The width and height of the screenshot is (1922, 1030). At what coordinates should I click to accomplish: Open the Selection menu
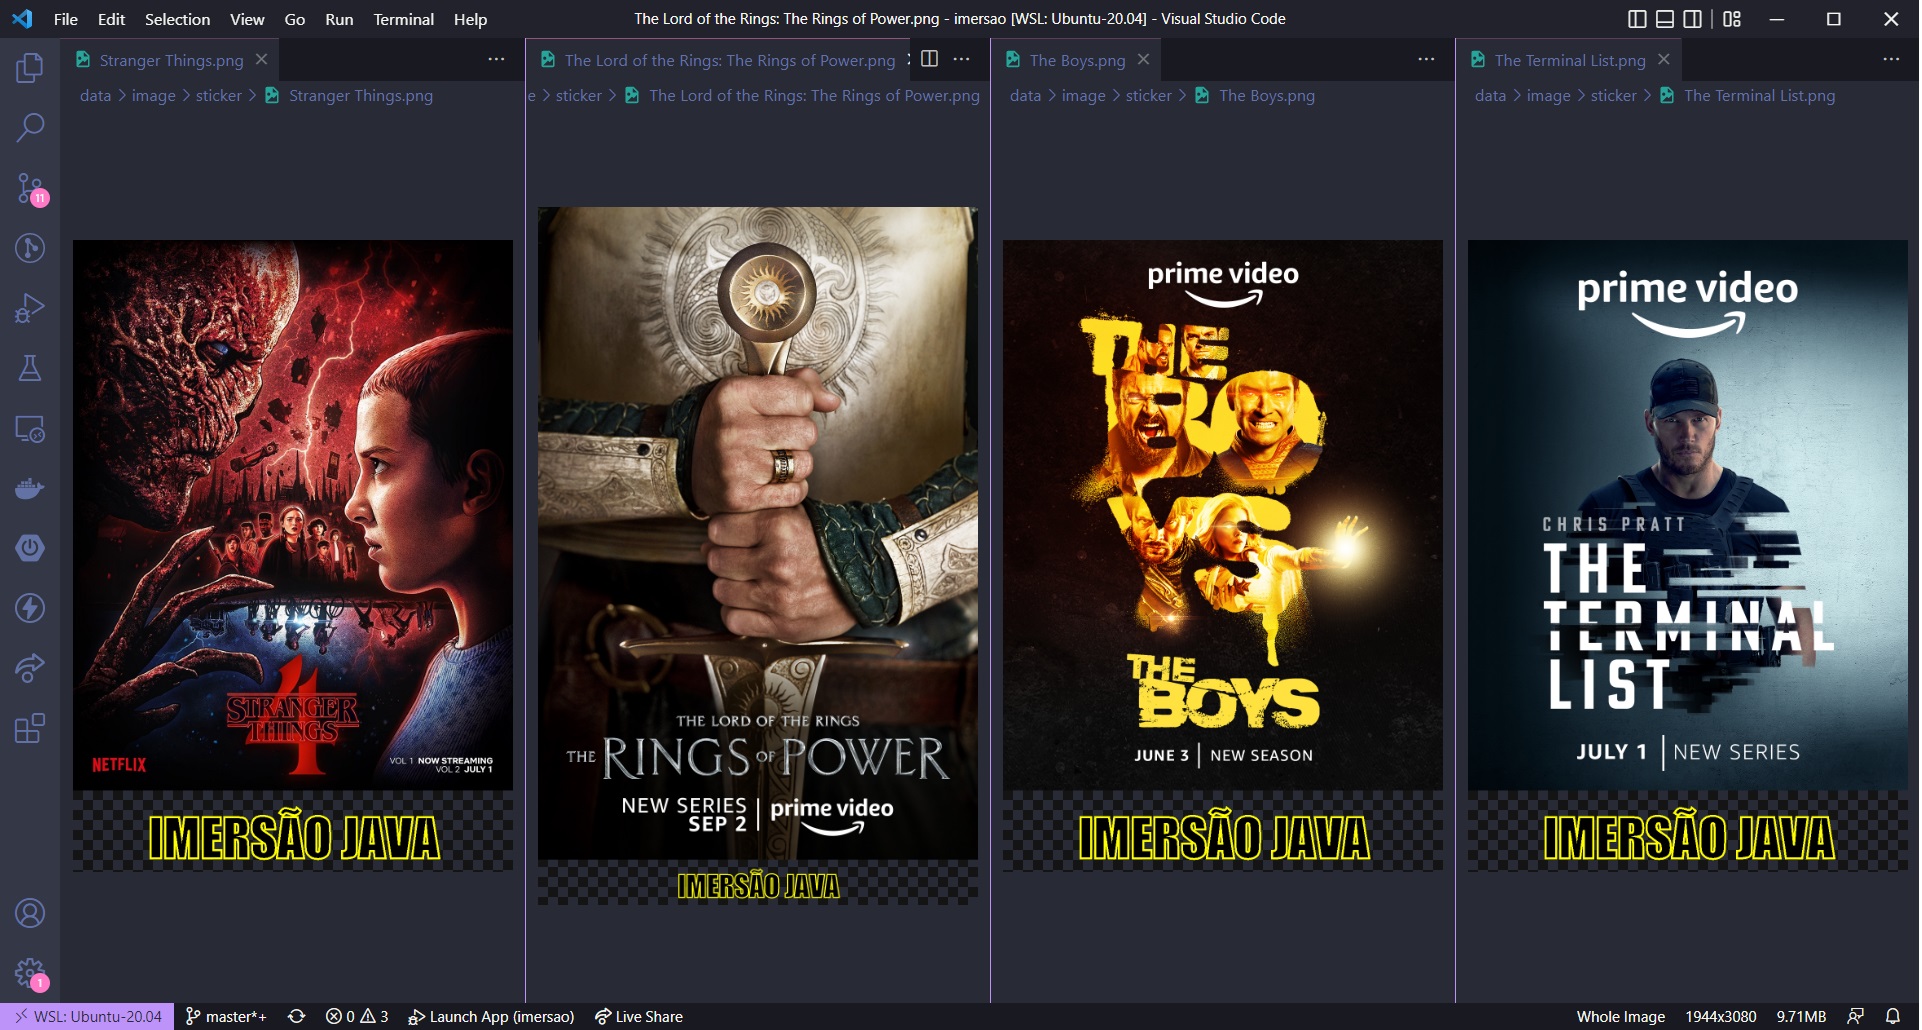(177, 19)
